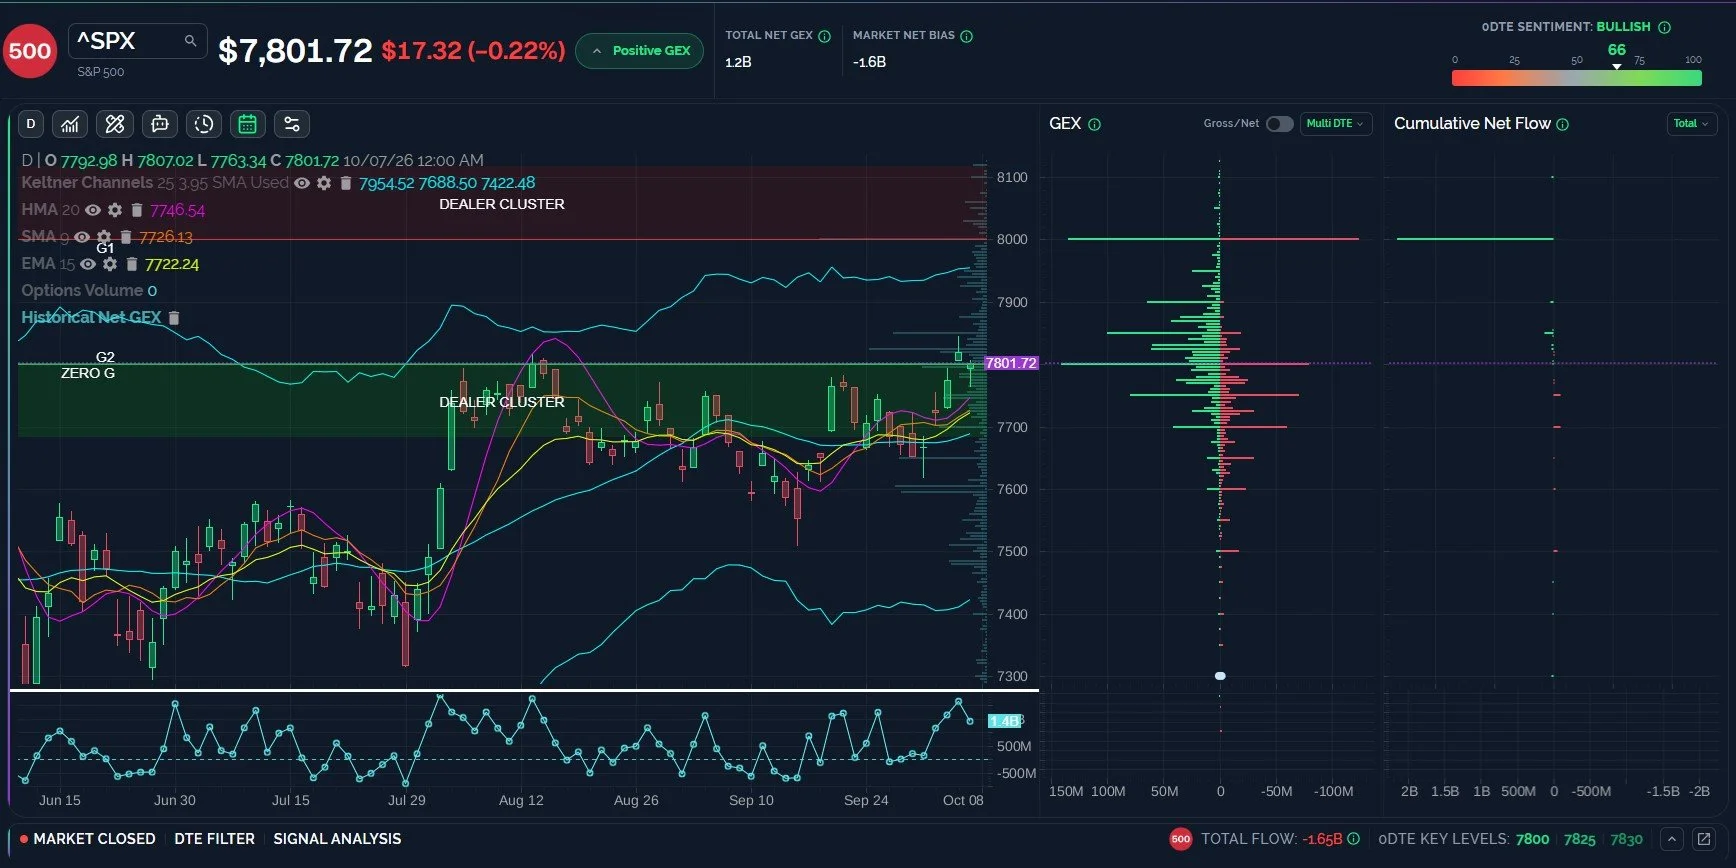This screenshot has height=868, width=1736.
Task: Click the 7825 0DTE key level
Action: pos(1580,839)
